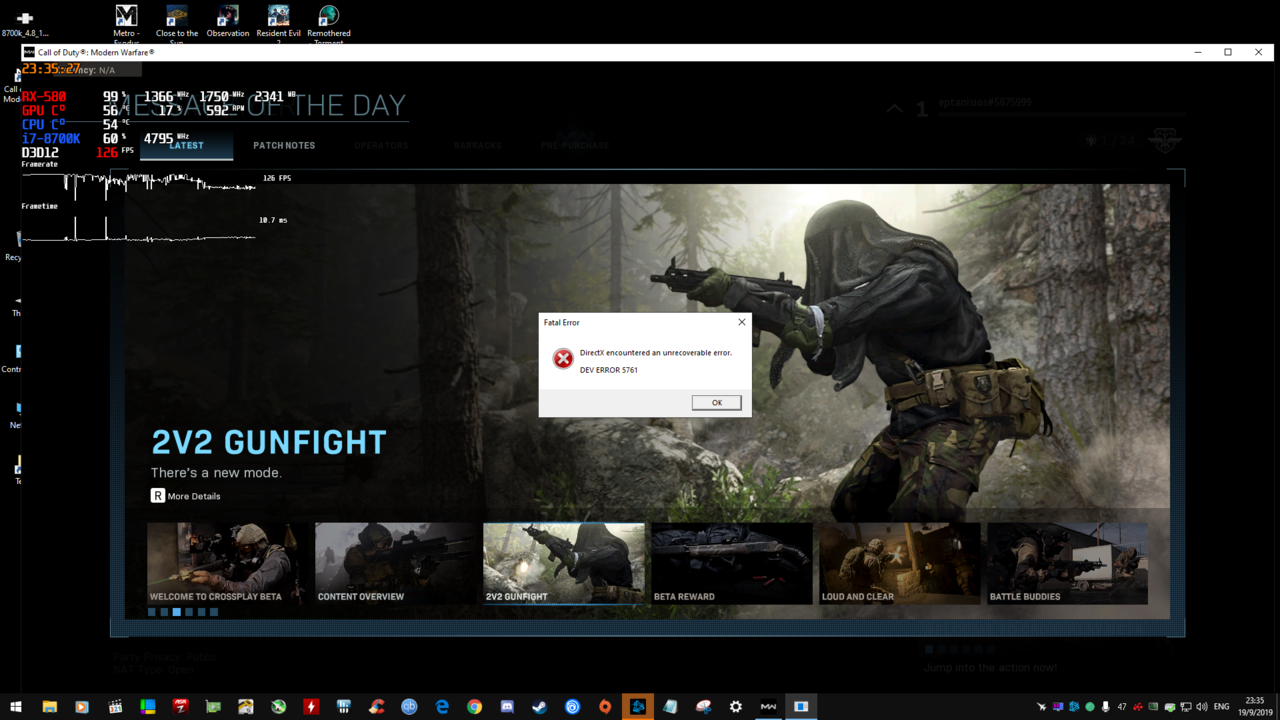Click the airplane mode tray icon
Image resolution: width=1280 pixels, height=720 pixels.
(1042, 707)
